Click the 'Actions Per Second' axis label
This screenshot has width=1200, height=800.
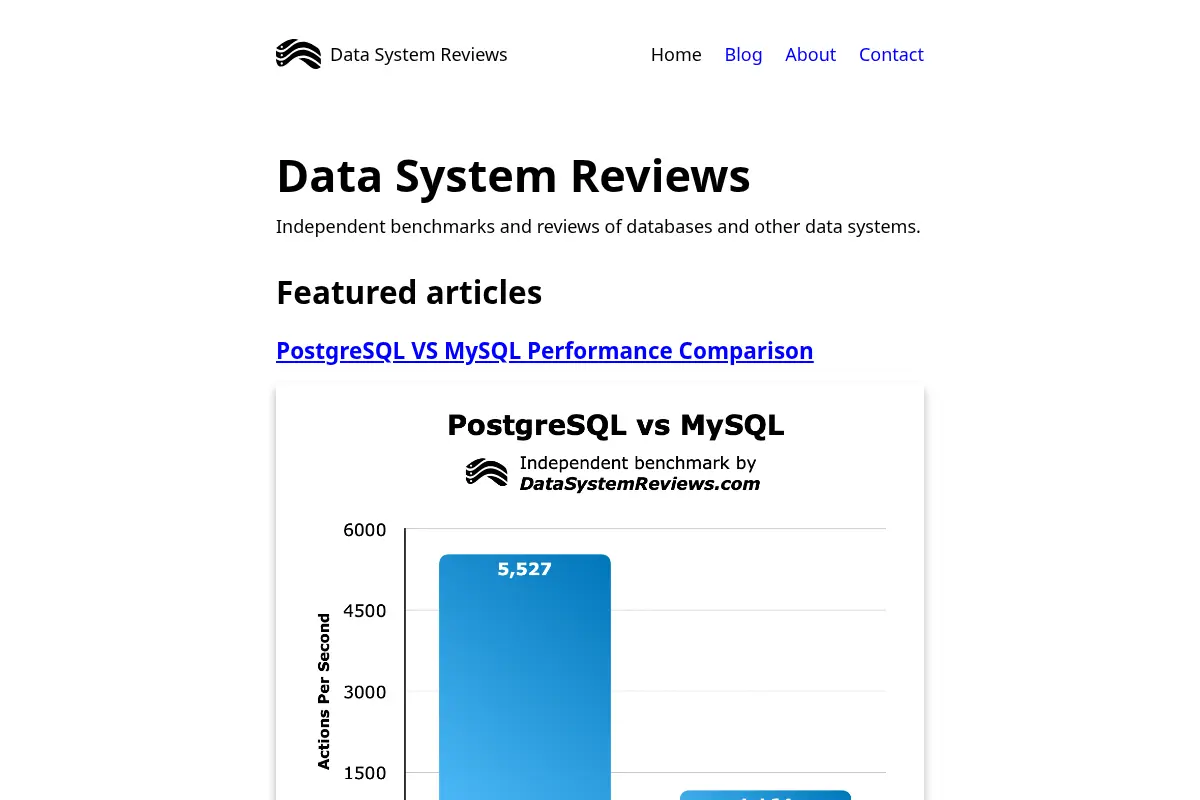(324, 692)
